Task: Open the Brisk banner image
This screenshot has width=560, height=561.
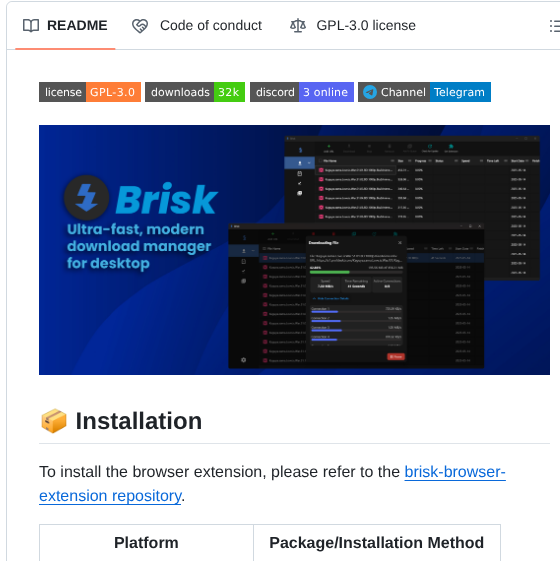Action: point(294,250)
